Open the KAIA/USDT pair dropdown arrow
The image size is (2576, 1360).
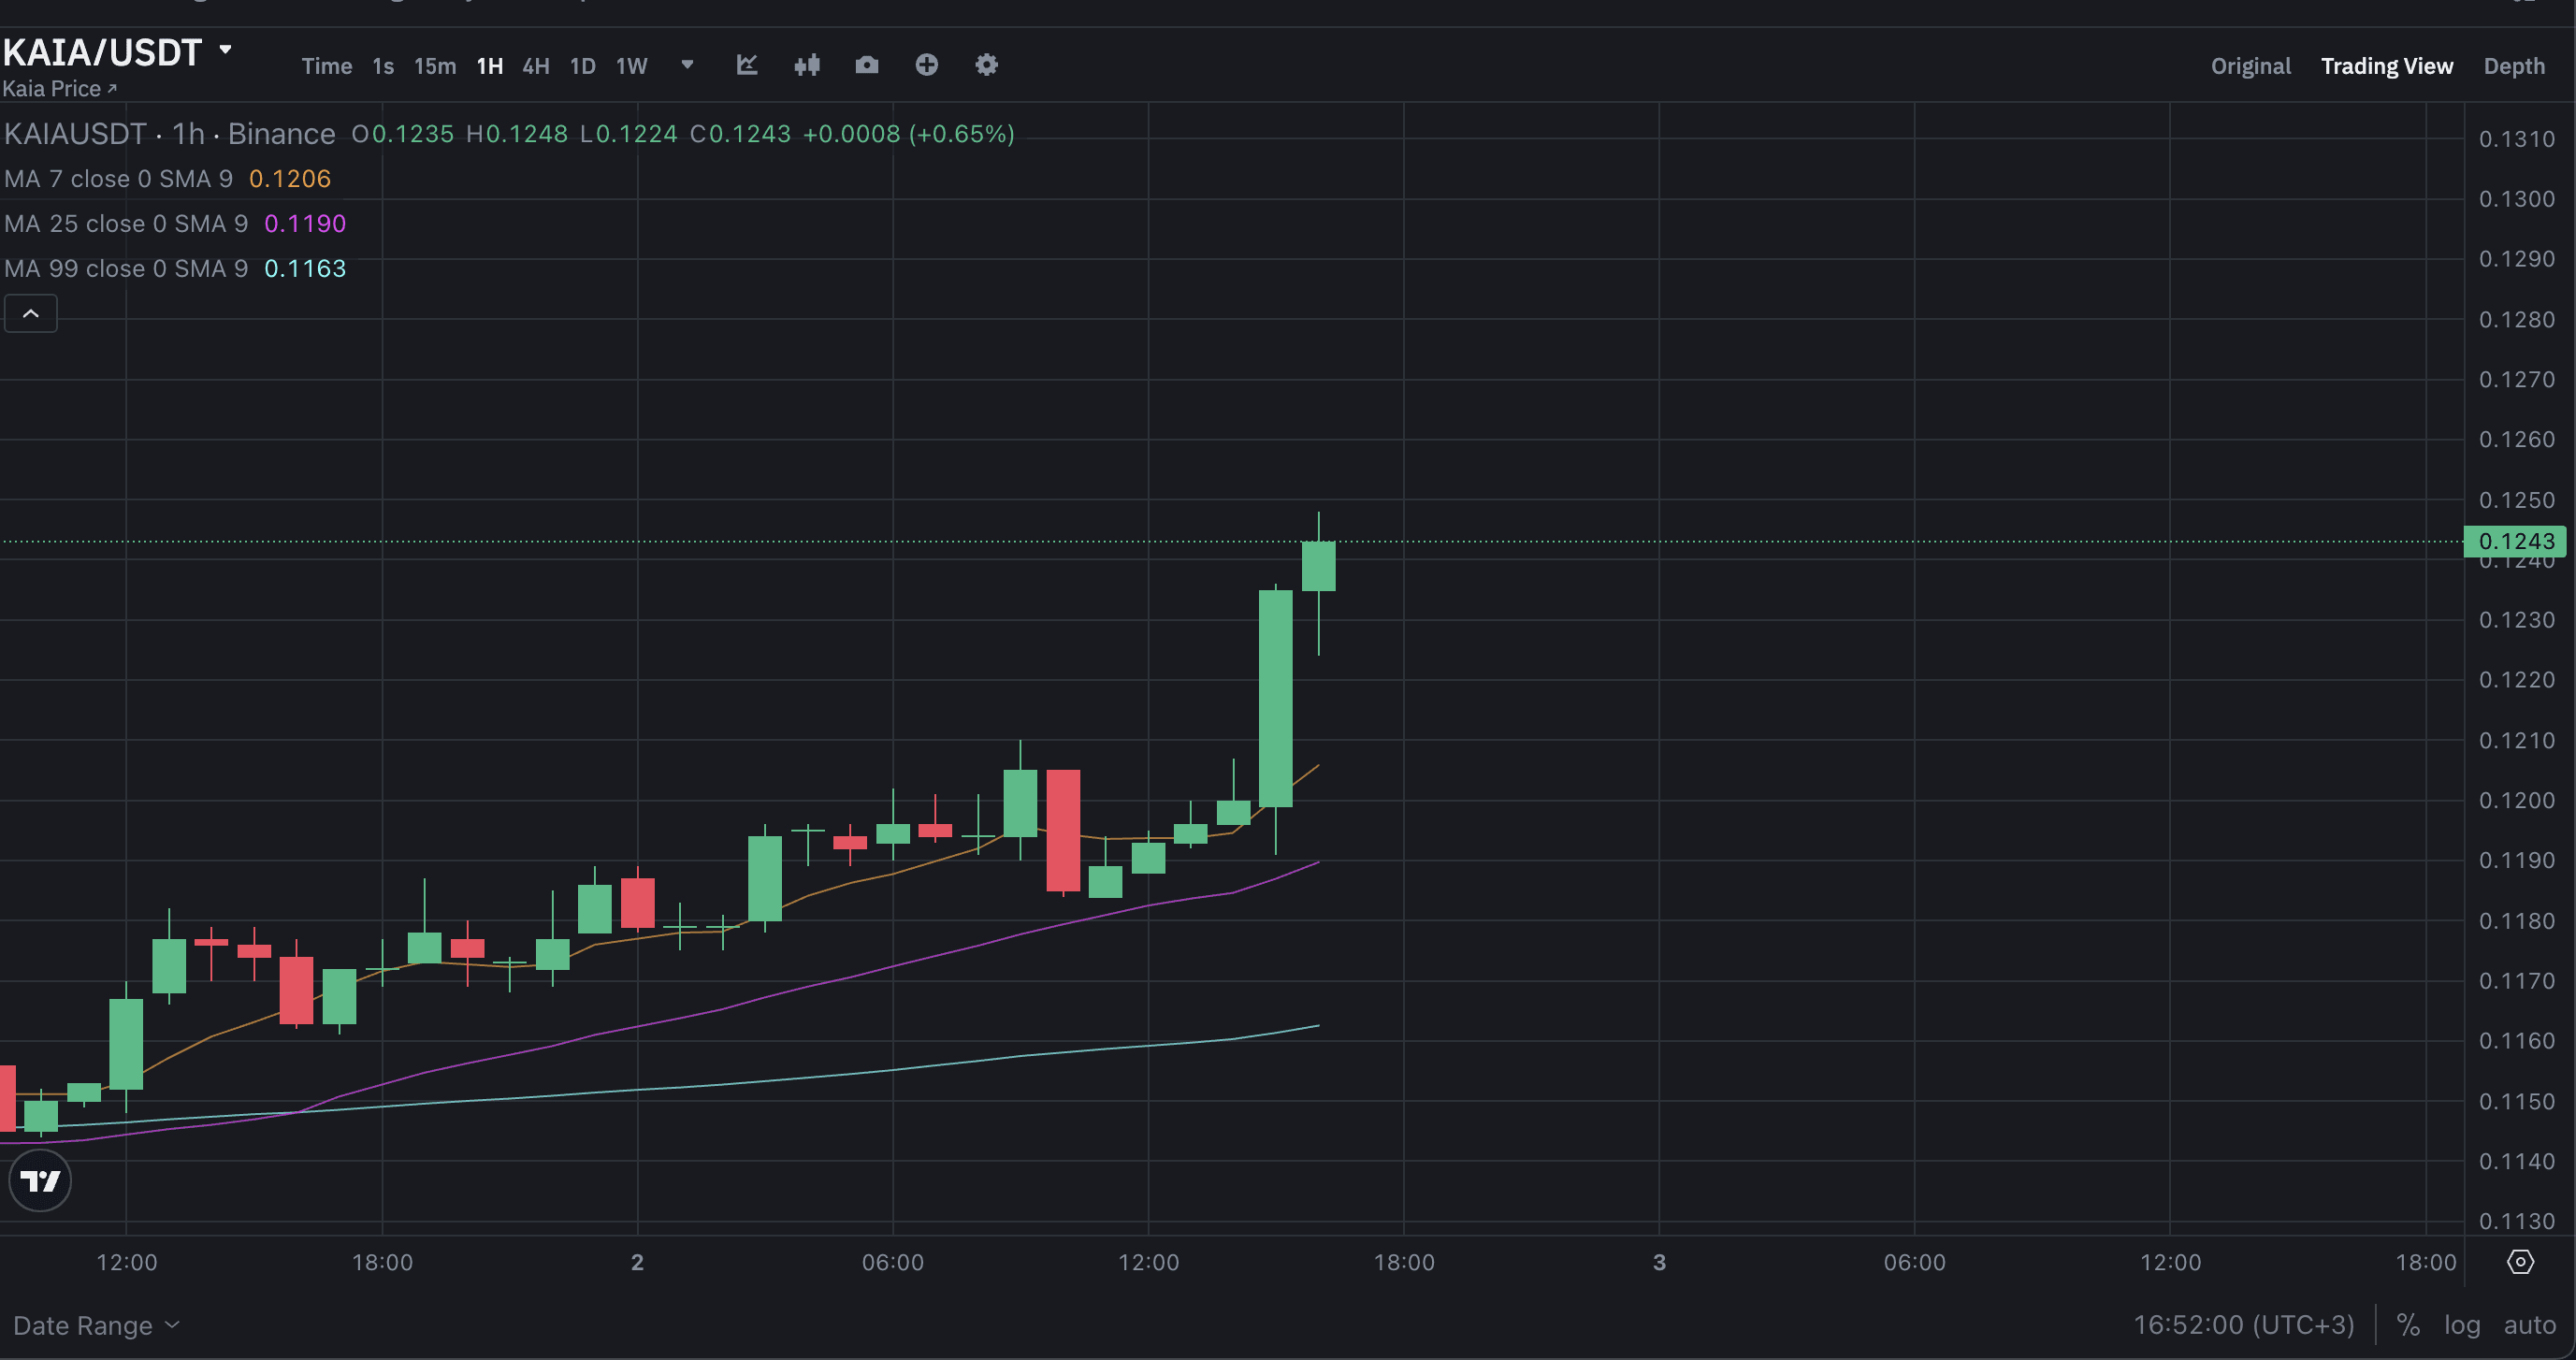[x=225, y=49]
